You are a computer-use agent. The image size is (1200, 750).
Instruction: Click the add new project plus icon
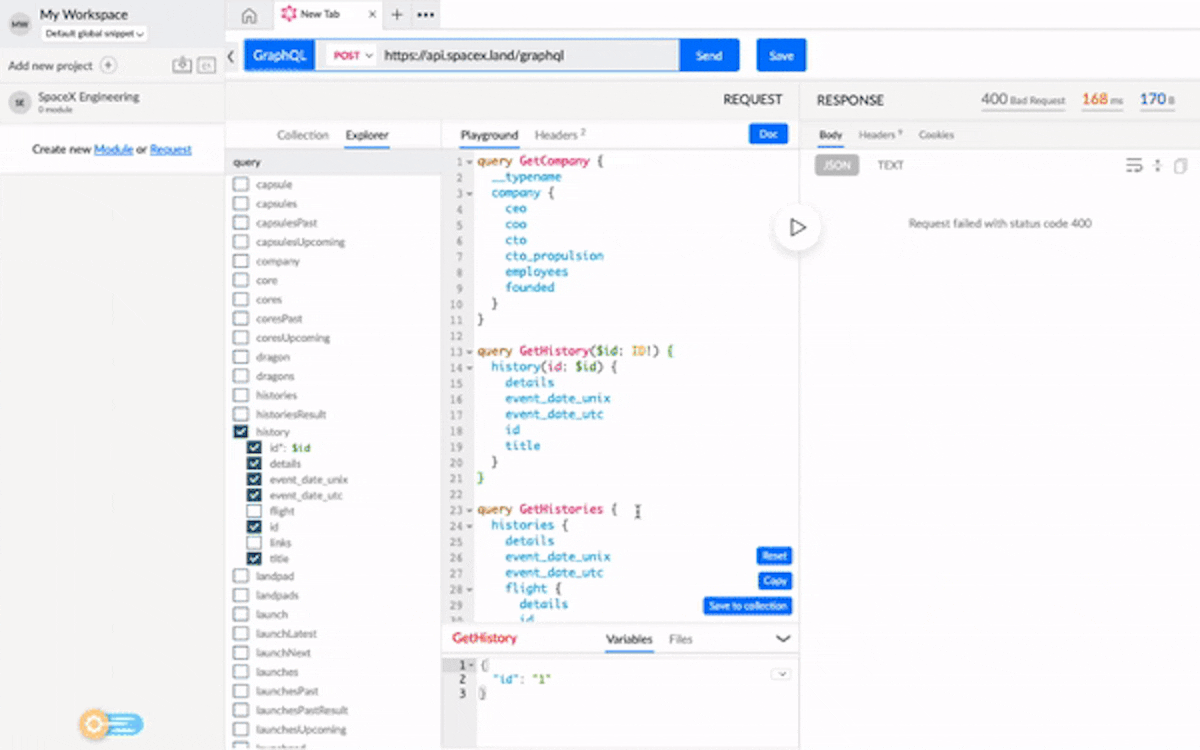pos(109,66)
